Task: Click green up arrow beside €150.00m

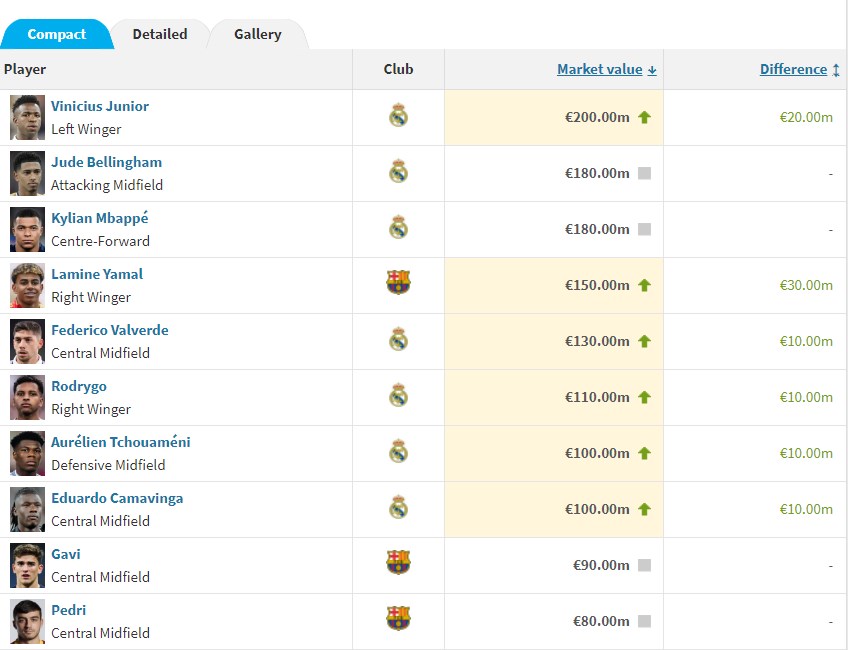Action: [644, 286]
